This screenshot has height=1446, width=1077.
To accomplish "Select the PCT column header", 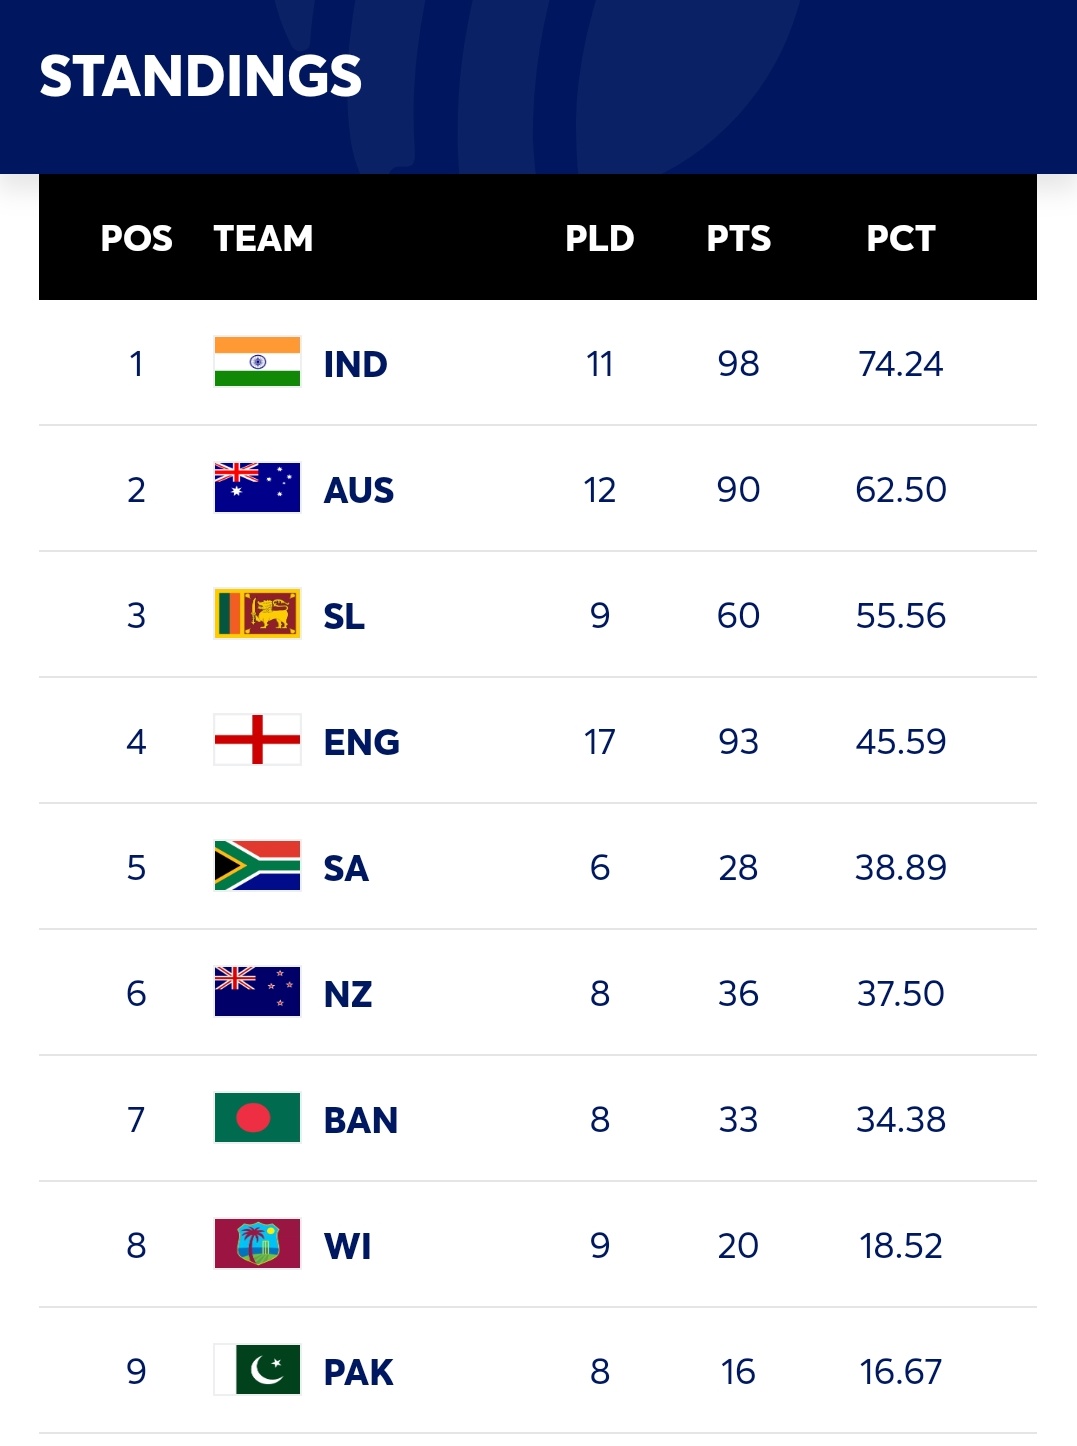I will 900,239.
